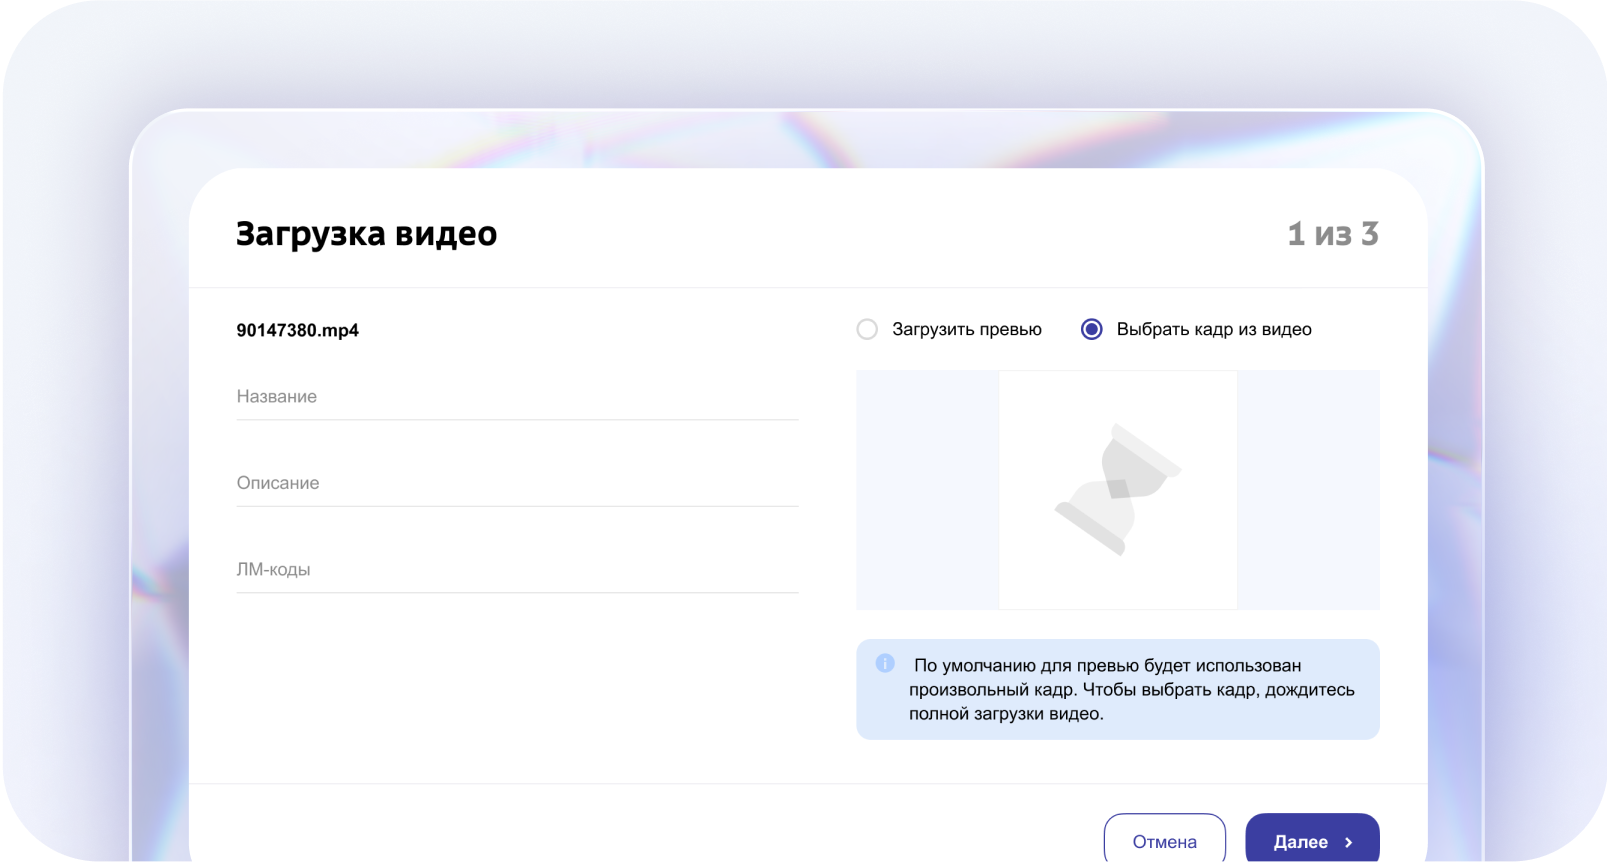
Task: Click the step indicator 1 из 3
Action: (1332, 234)
